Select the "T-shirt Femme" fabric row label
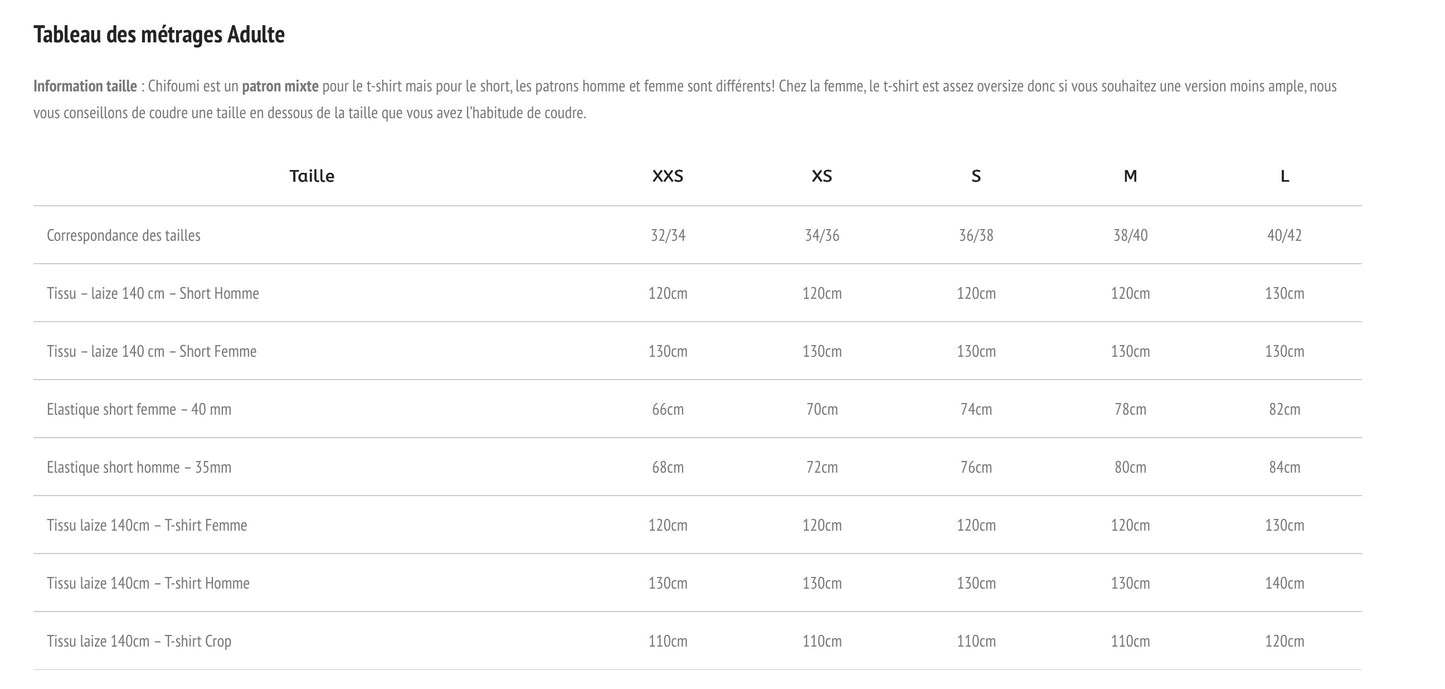The image size is (1445, 689). pos(147,526)
